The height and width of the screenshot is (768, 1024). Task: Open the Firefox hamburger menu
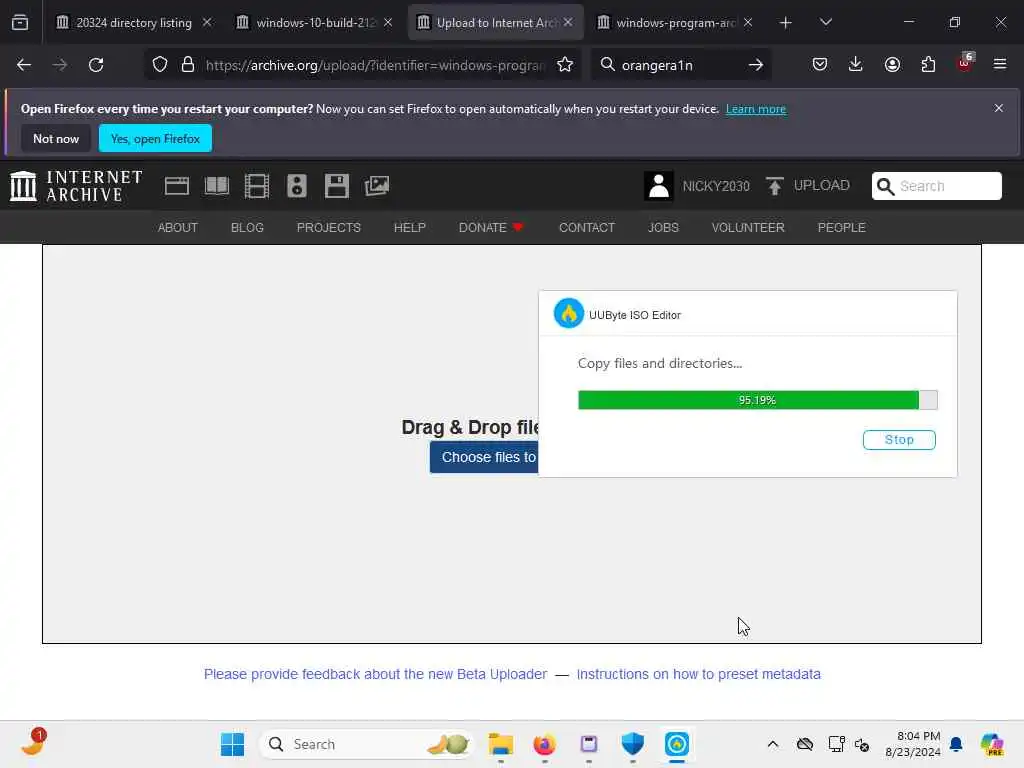coord(1000,65)
